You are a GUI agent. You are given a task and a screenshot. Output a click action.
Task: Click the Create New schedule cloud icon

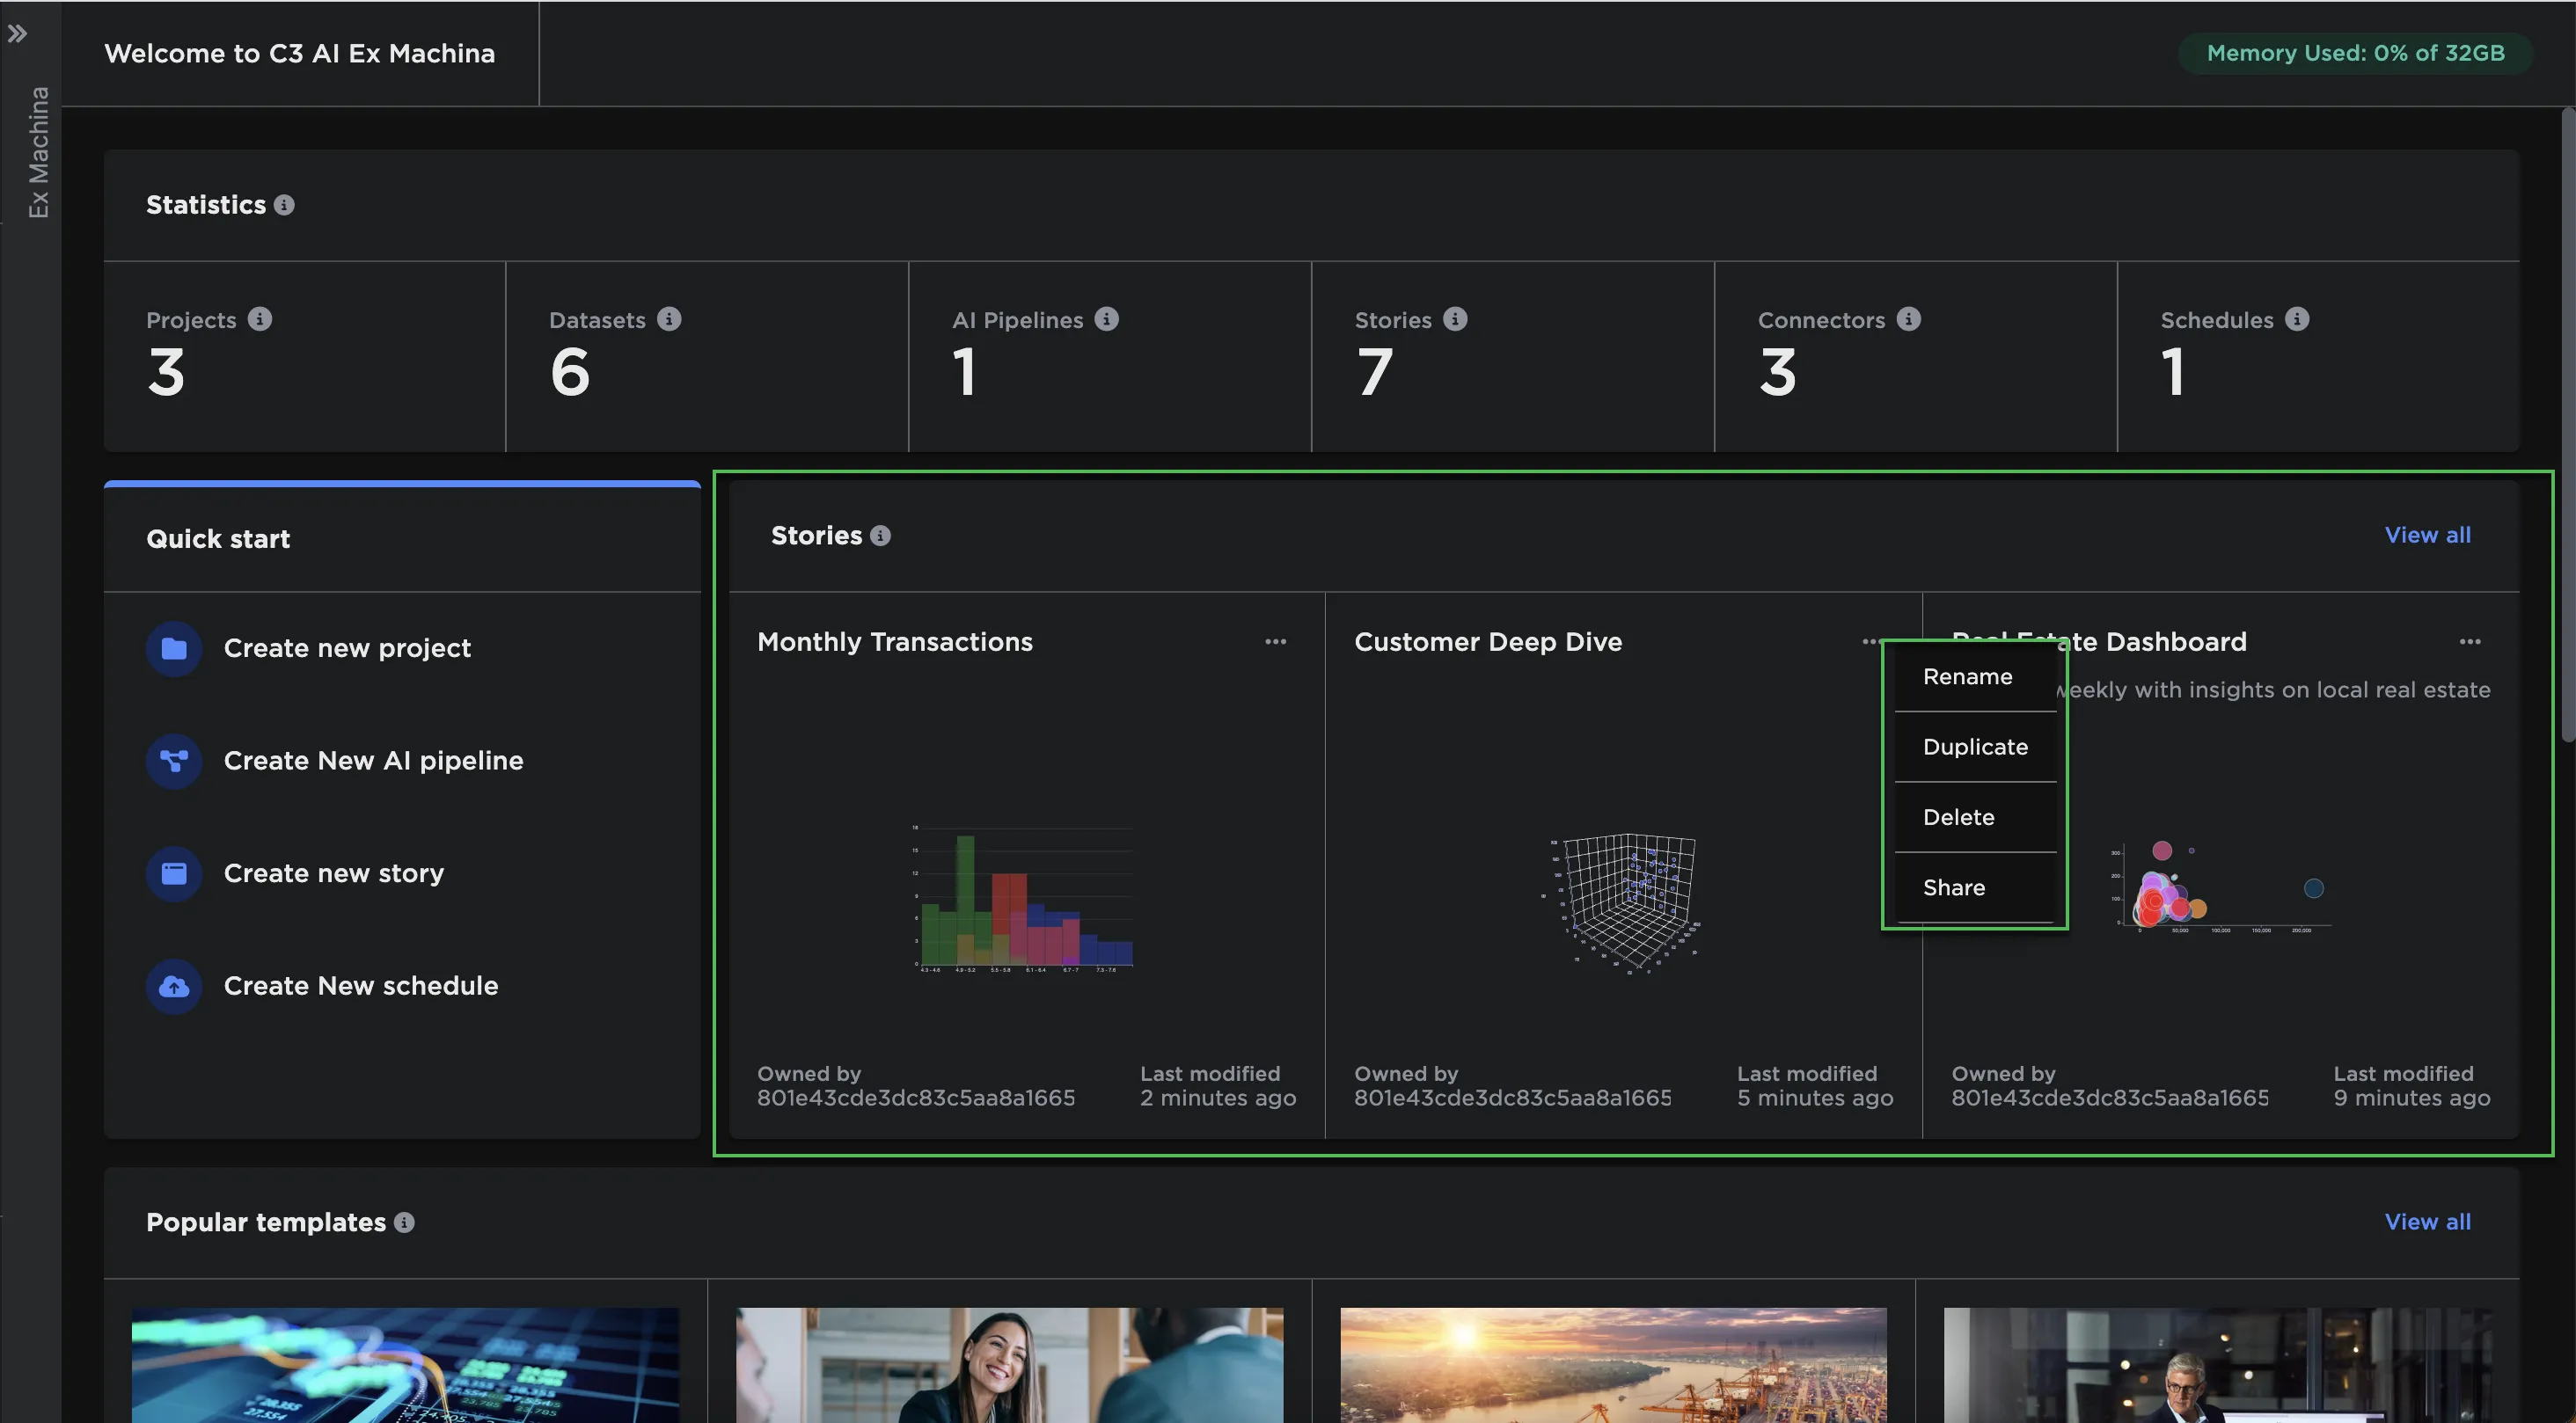click(x=174, y=986)
